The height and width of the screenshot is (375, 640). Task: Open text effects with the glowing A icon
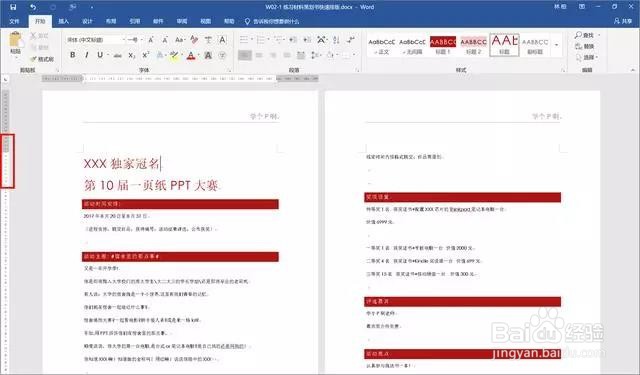pos(160,55)
